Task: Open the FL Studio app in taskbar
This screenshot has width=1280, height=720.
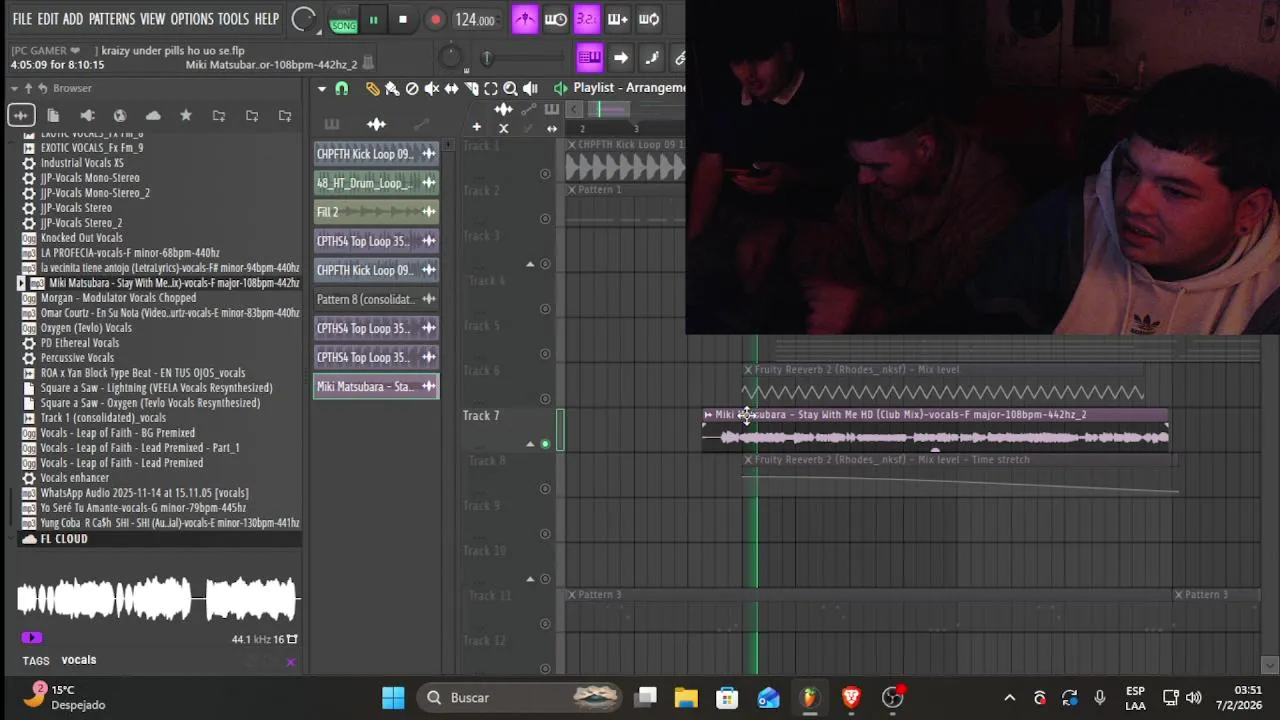Action: click(x=809, y=697)
